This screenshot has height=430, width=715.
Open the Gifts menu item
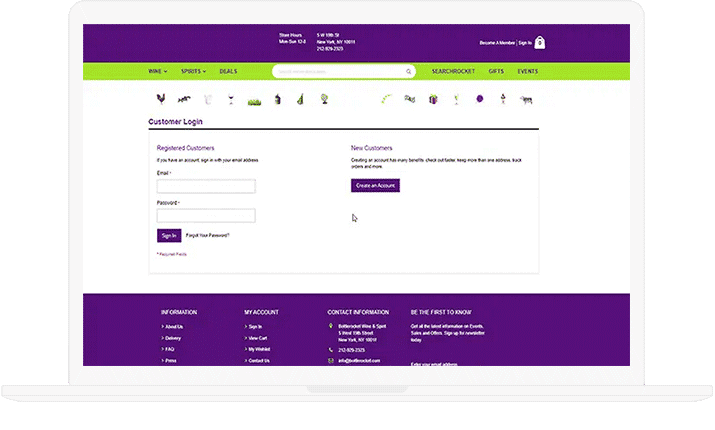[x=496, y=72]
